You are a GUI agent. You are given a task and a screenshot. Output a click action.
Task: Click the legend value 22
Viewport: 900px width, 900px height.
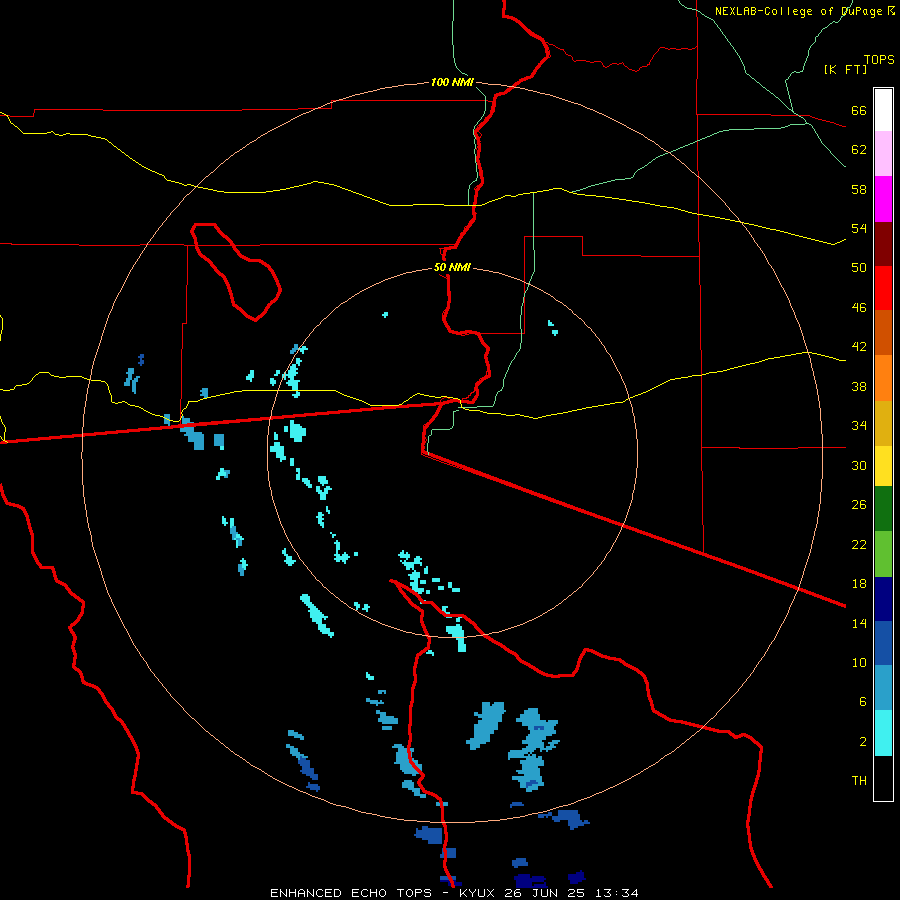[859, 544]
